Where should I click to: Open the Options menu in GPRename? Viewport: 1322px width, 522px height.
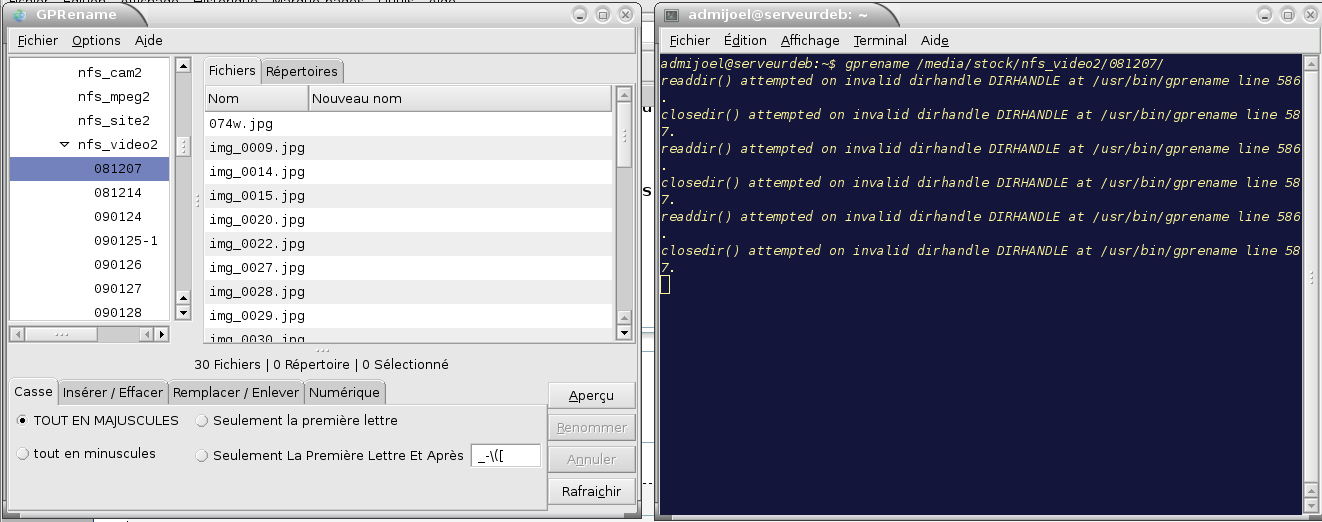[x=96, y=41]
